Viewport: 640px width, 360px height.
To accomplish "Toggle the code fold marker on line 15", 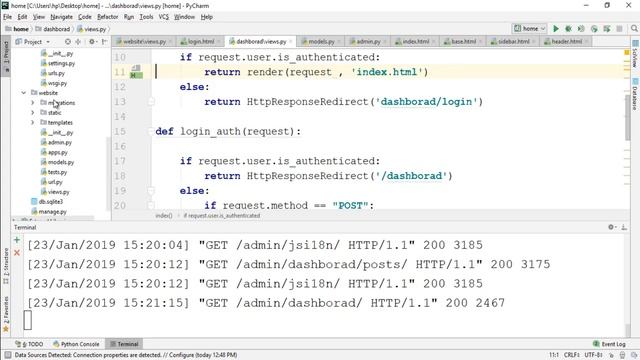I will [x=151, y=131].
